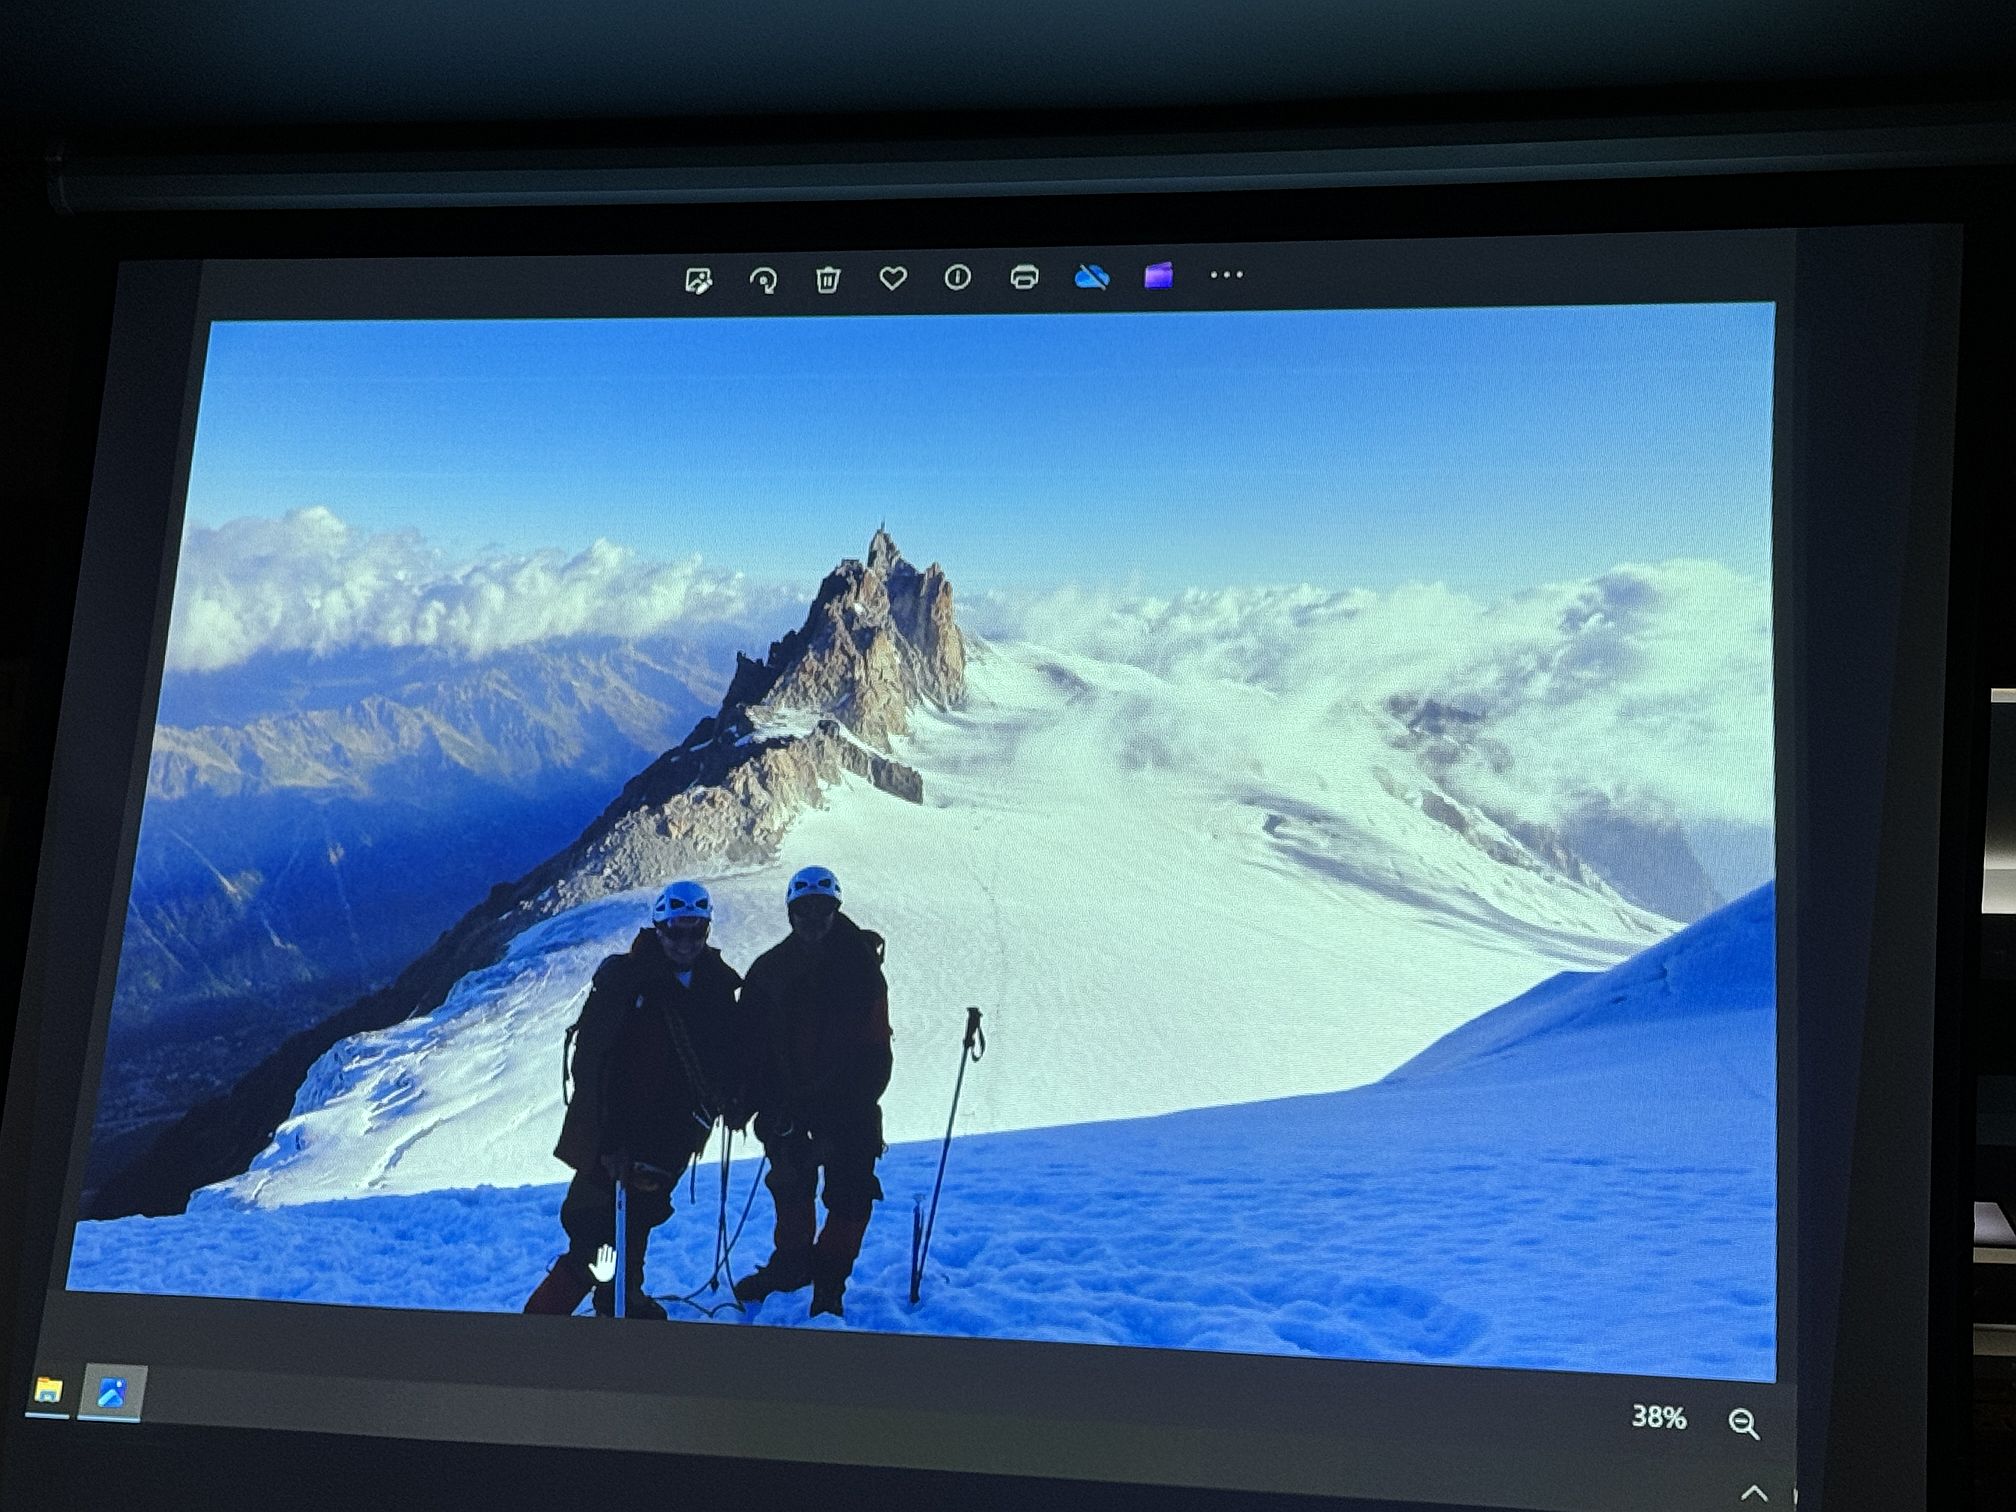Image resolution: width=2016 pixels, height=1512 pixels.
Task: Click the 38% zoom level text
Action: [x=1659, y=1416]
